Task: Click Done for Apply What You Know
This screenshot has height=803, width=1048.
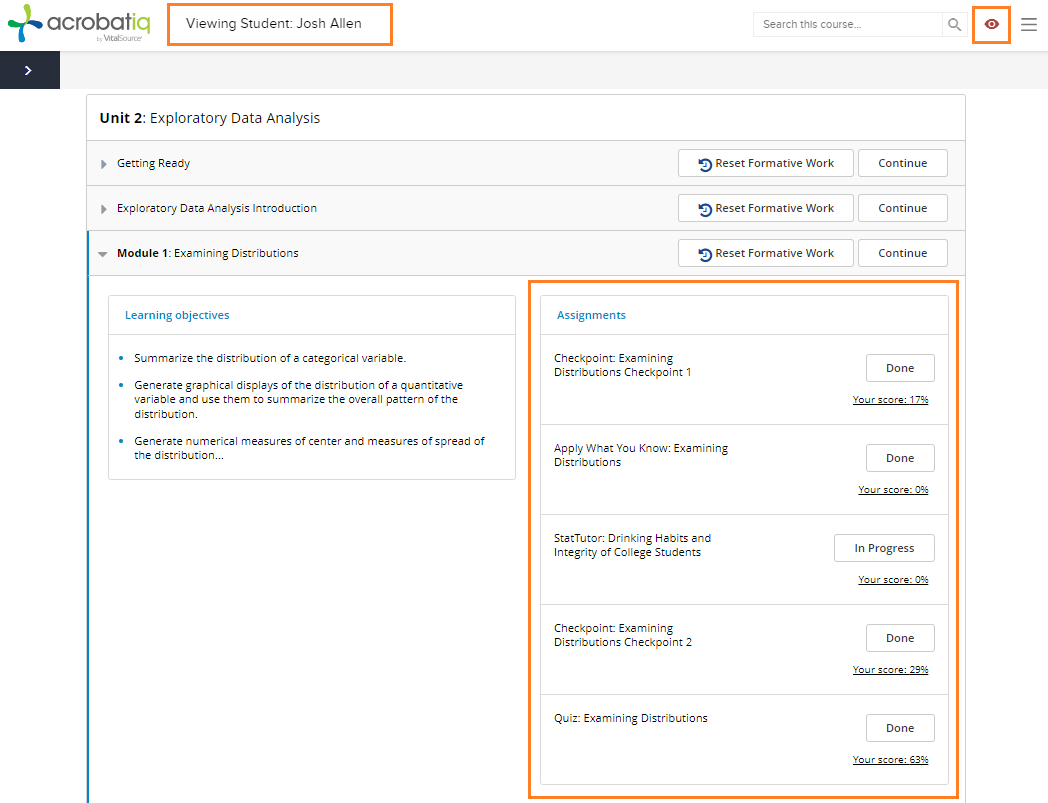Action: click(x=900, y=458)
